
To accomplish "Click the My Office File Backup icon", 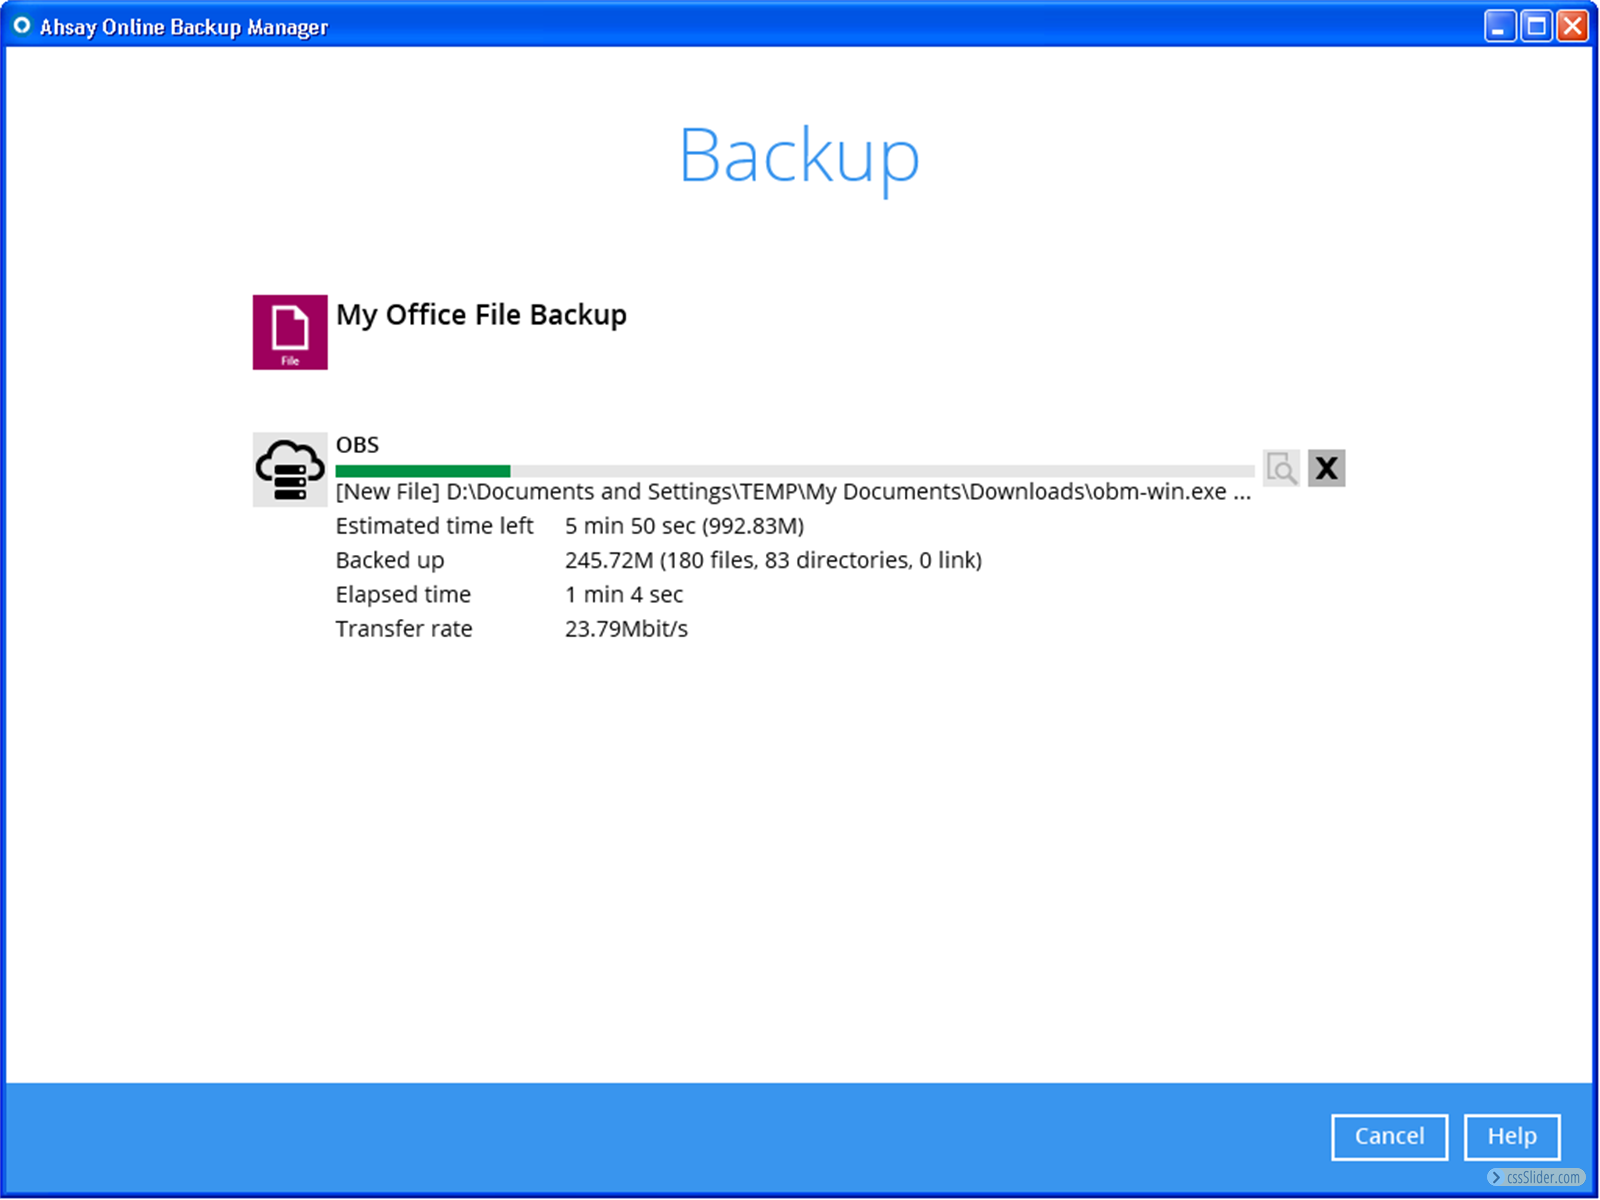I will (x=290, y=332).
